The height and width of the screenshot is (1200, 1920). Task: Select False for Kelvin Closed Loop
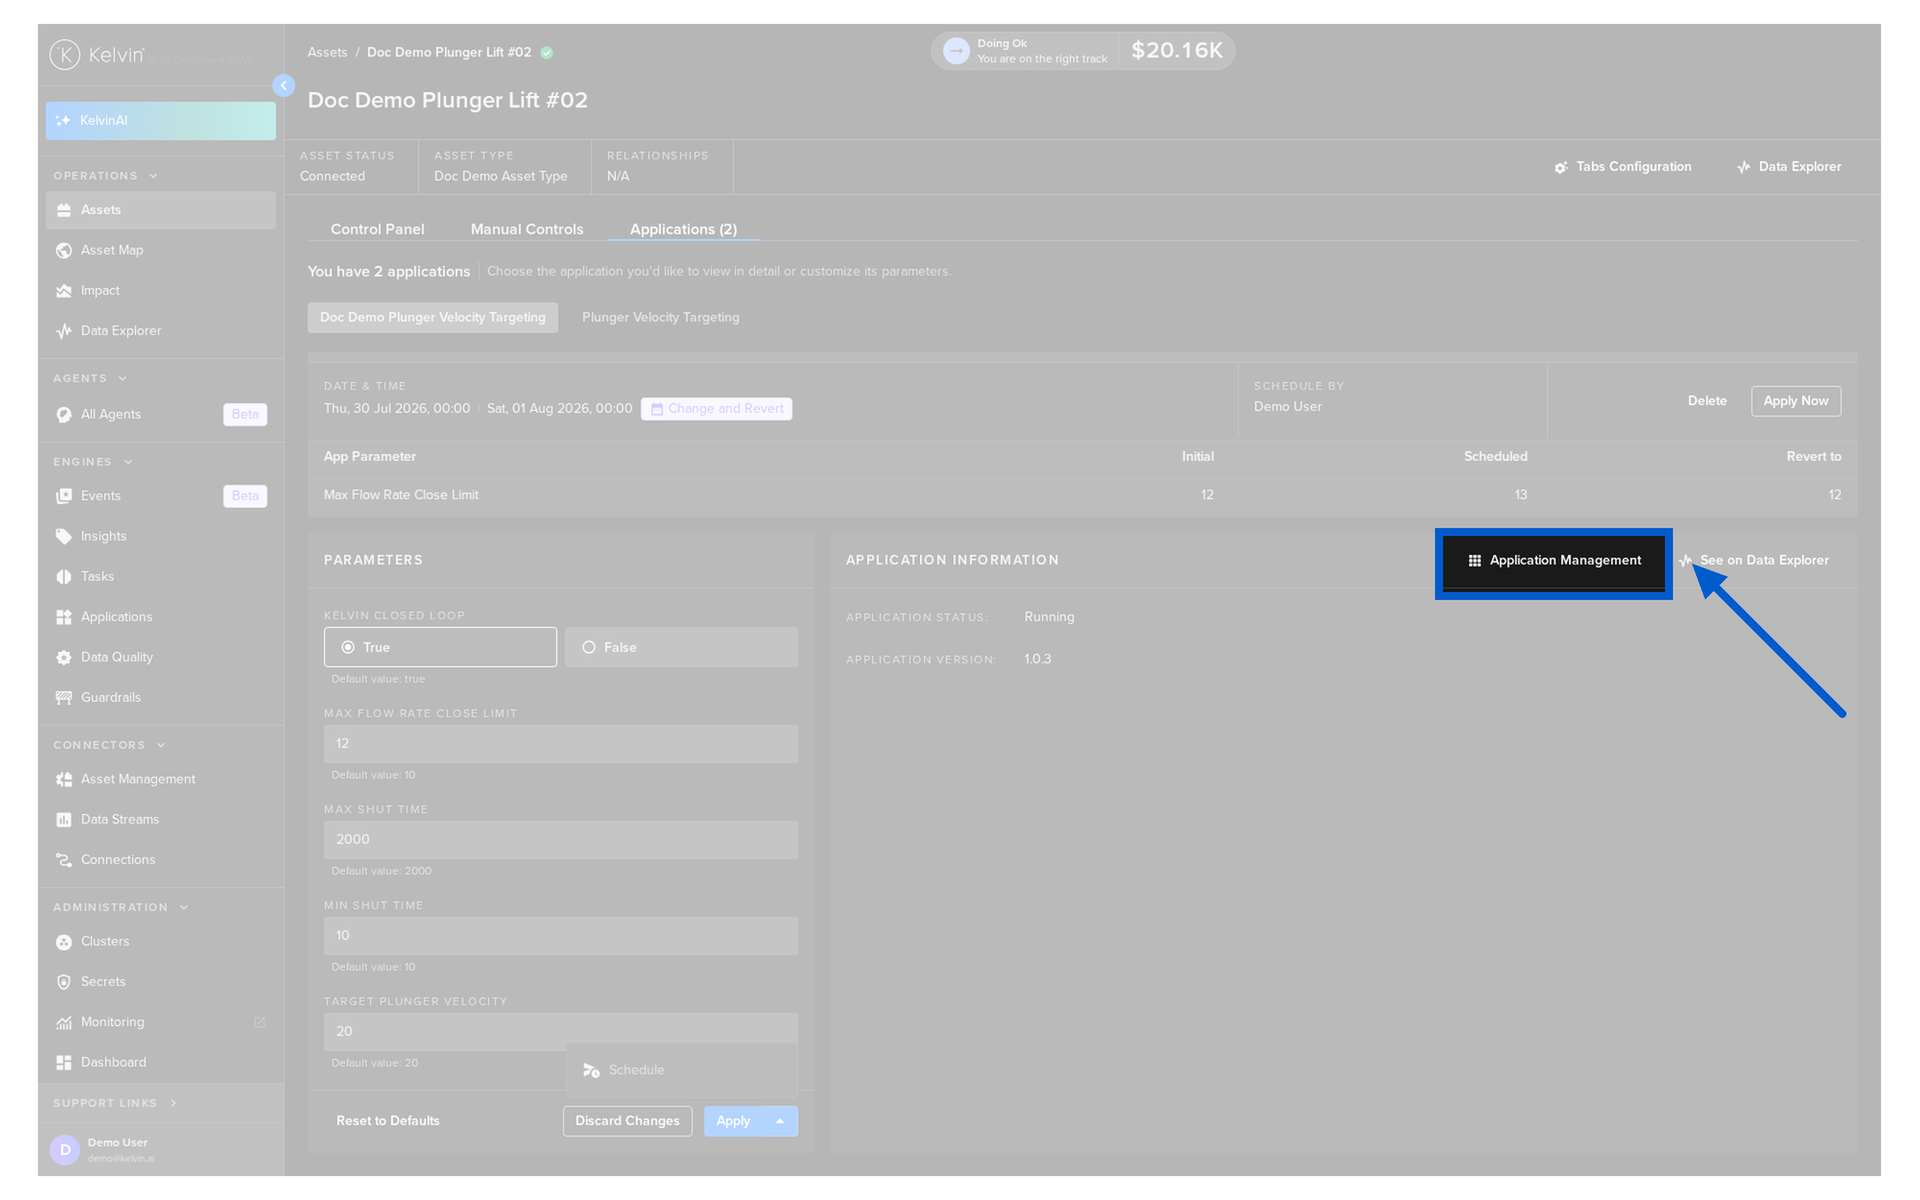pos(681,647)
